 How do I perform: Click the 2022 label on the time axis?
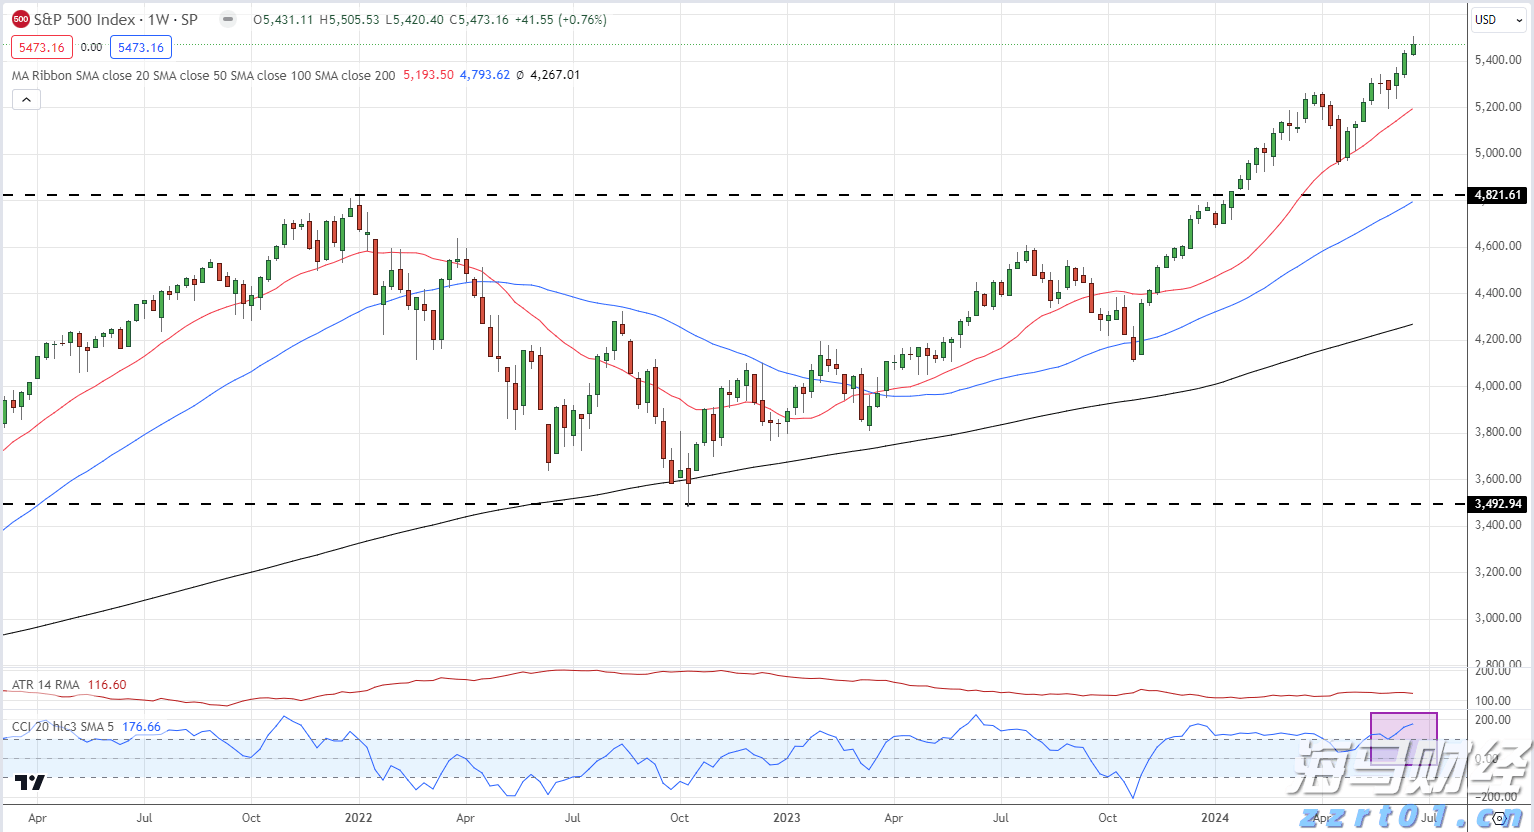358,818
